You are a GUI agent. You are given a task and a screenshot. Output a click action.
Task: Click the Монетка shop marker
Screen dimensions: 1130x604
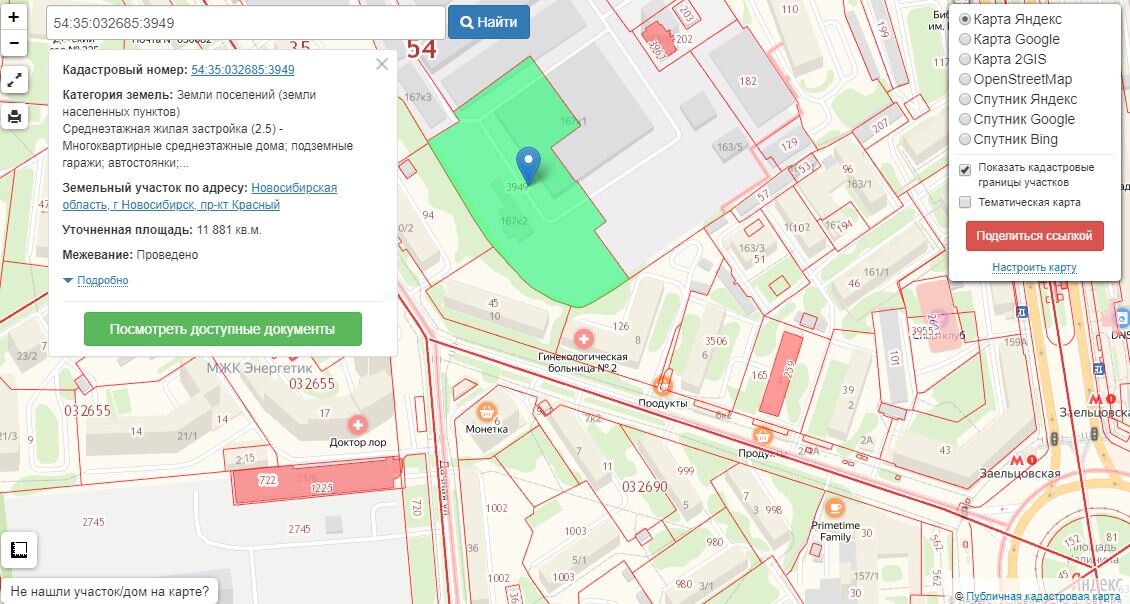(486, 412)
